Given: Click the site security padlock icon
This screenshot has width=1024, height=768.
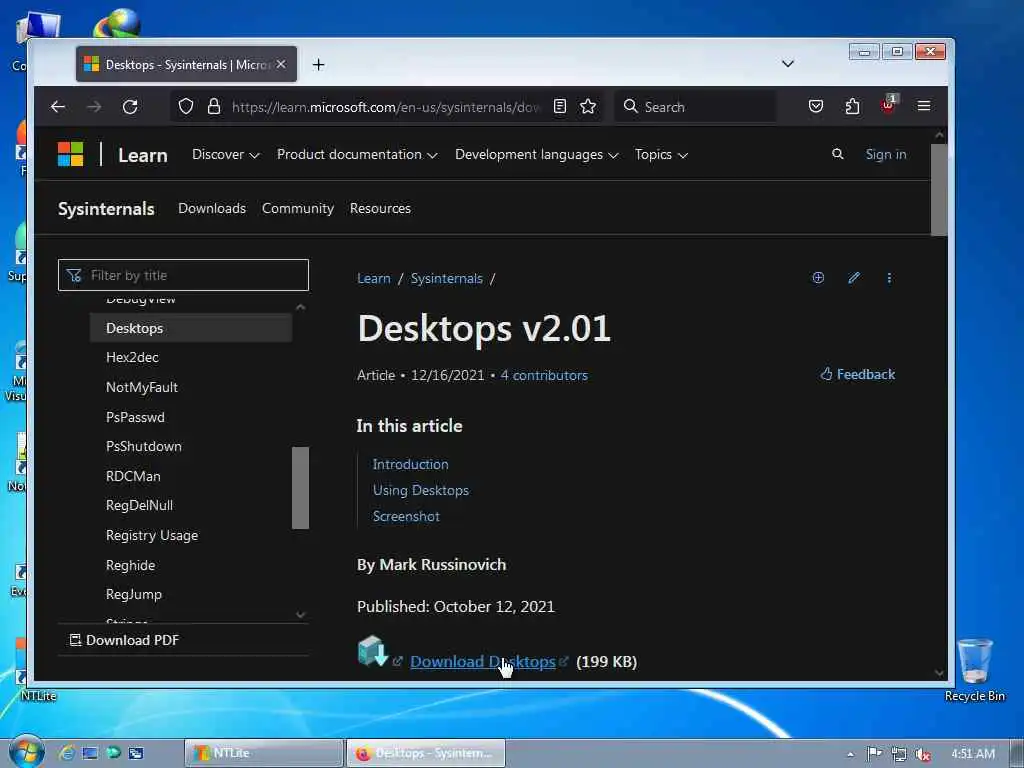Looking at the screenshot, I should tap(214, 106).
